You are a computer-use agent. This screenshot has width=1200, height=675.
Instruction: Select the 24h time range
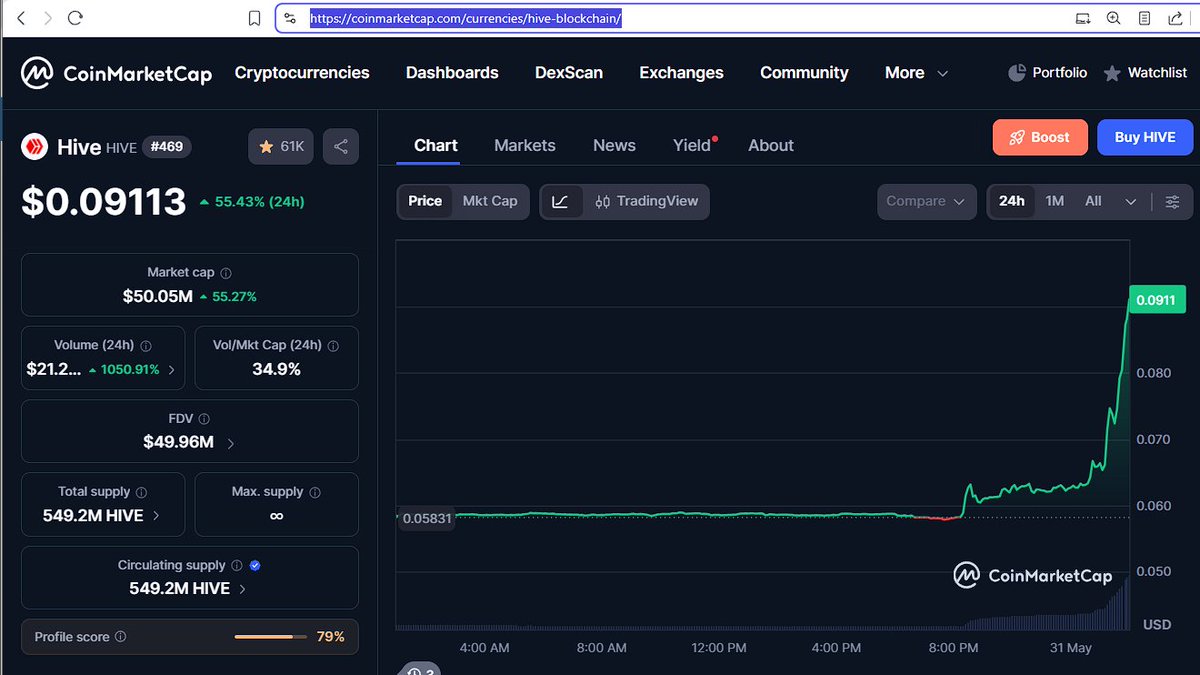click(x=1012, y=201)
